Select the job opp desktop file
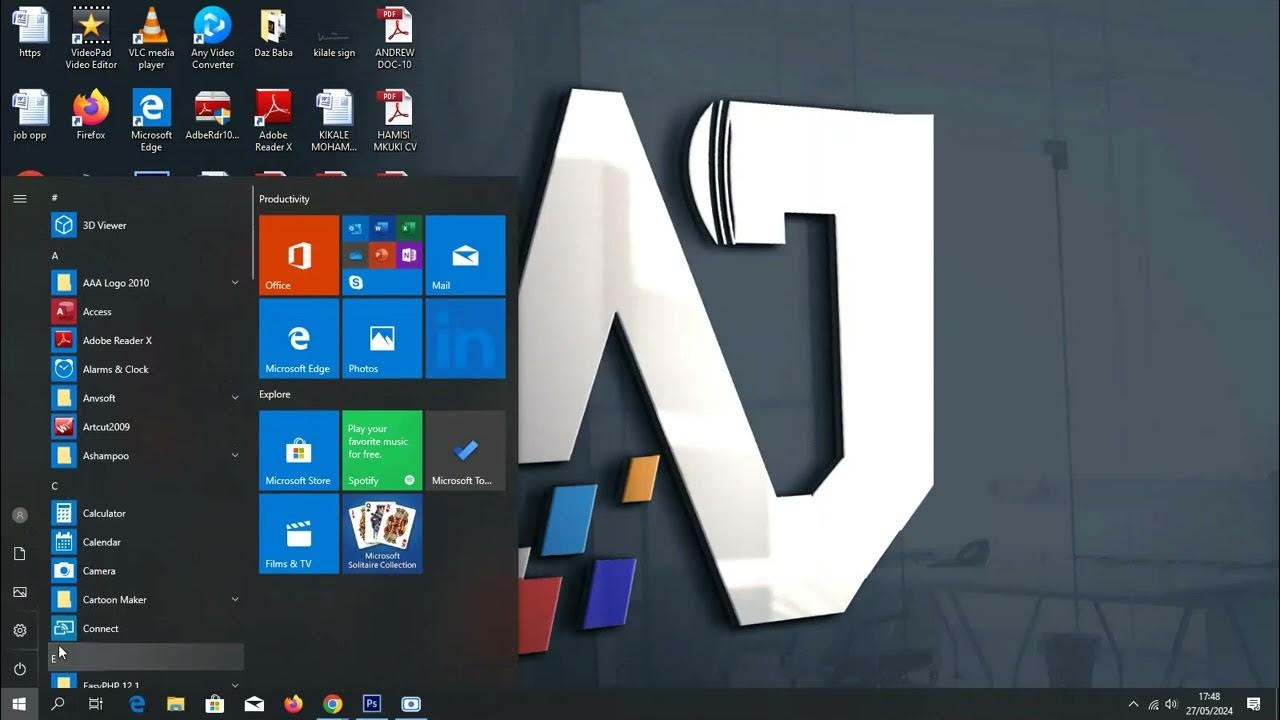 30,115
